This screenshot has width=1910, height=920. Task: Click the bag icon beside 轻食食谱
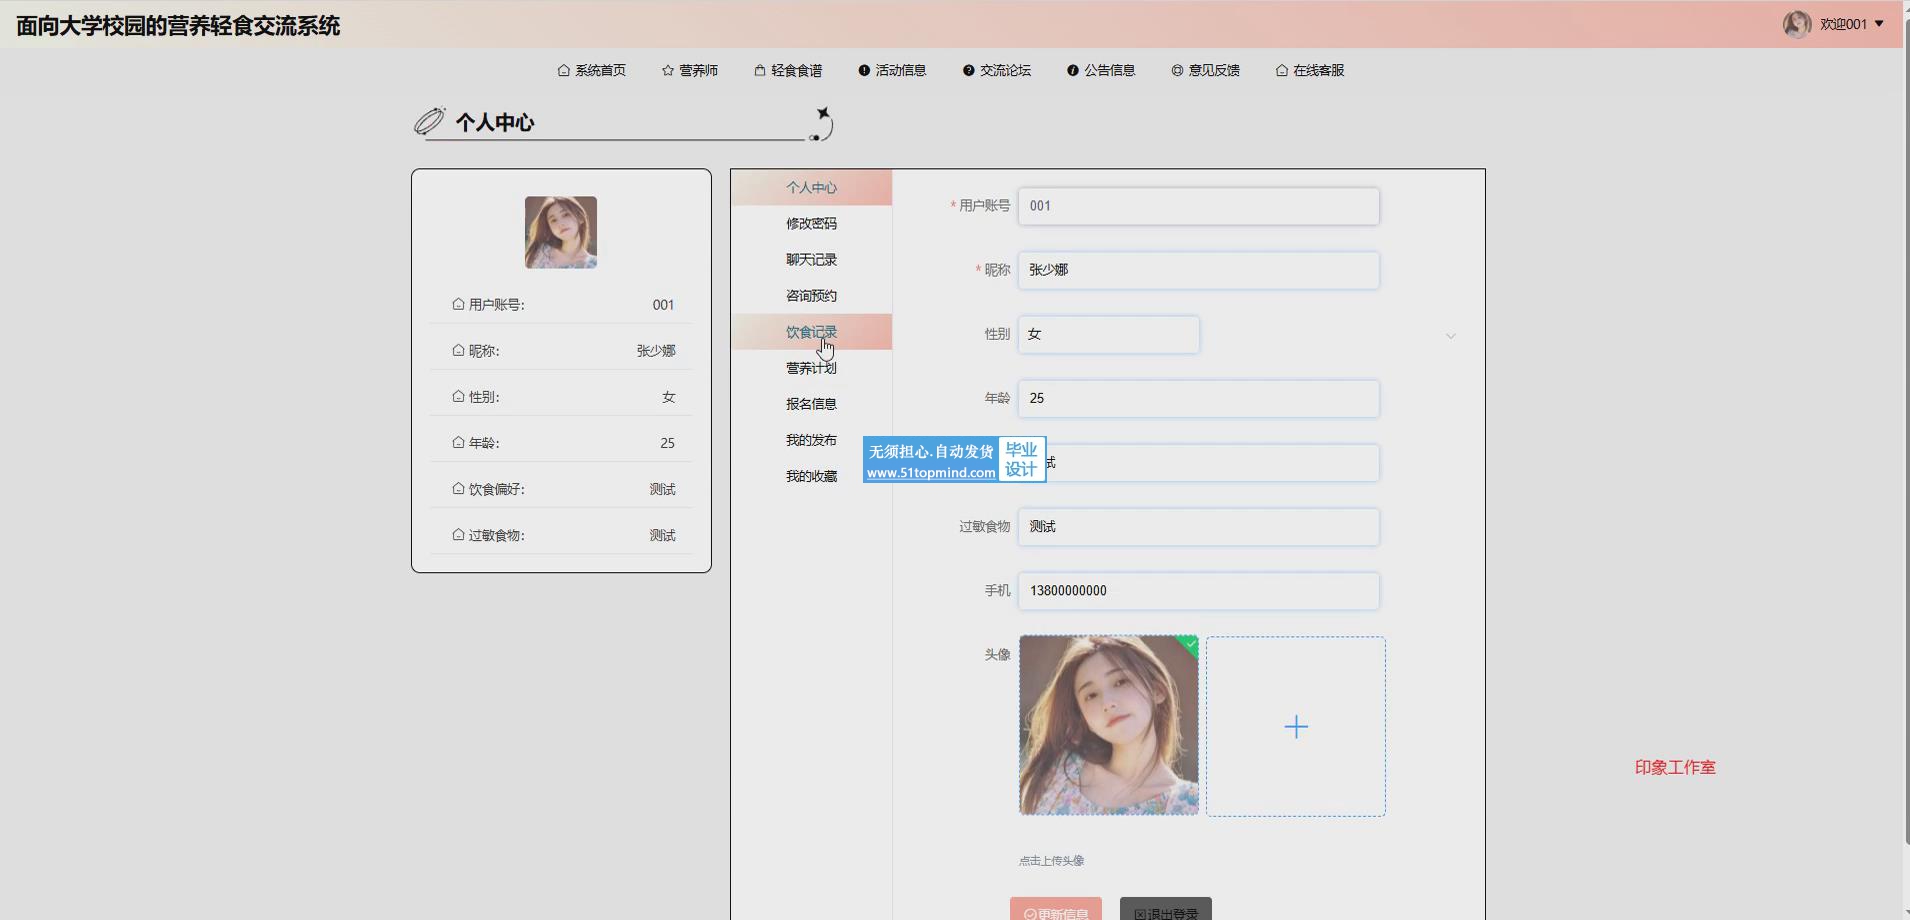pyautogui.click(x=760, y=71)
